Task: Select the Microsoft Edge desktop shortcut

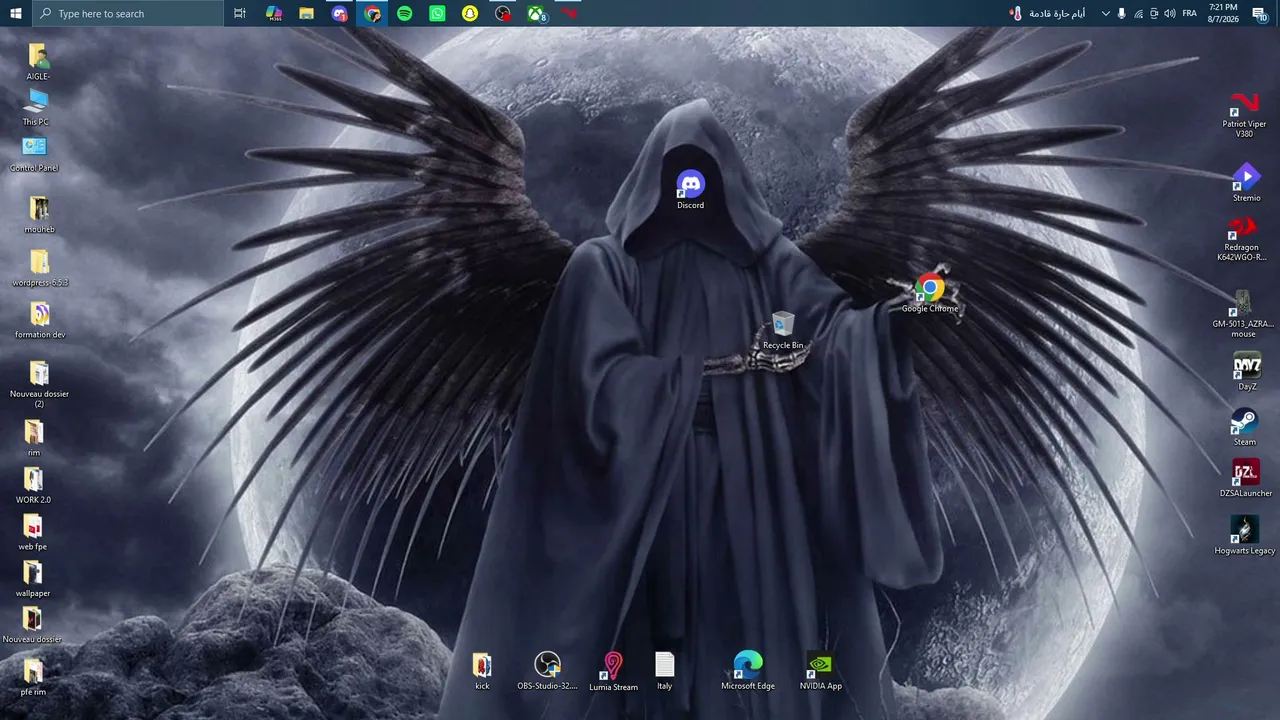Action: tap(748, 671)
